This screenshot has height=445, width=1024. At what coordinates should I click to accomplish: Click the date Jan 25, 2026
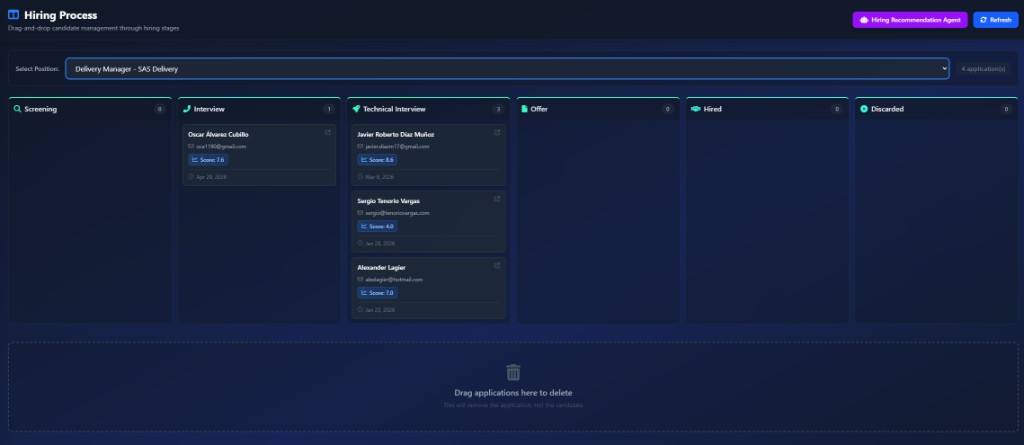pos(380,310)
